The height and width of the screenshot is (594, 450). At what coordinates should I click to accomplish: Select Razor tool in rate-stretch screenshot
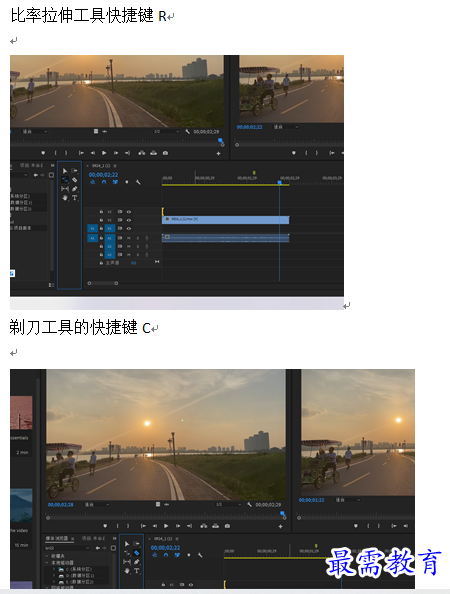coord(75,180)
